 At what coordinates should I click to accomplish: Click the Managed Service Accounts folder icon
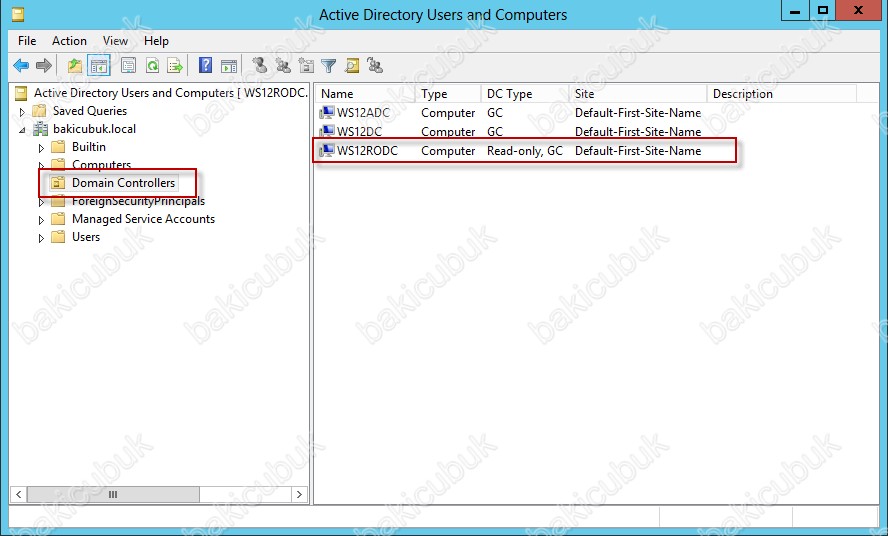58,219
